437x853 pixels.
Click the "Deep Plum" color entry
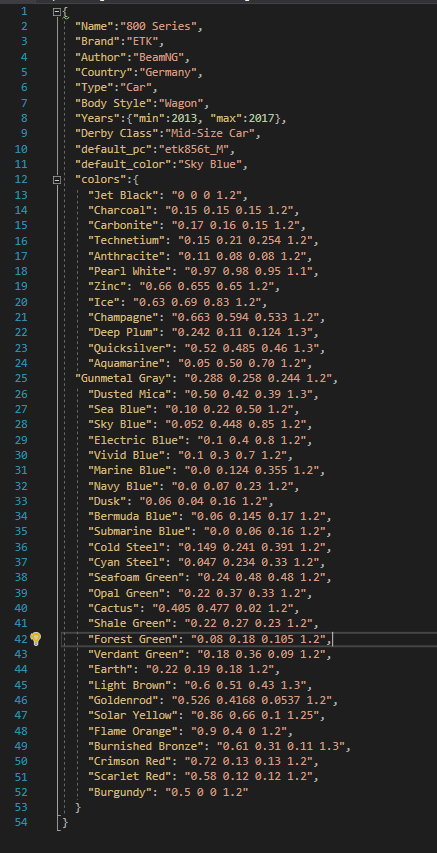coord(203,332)
